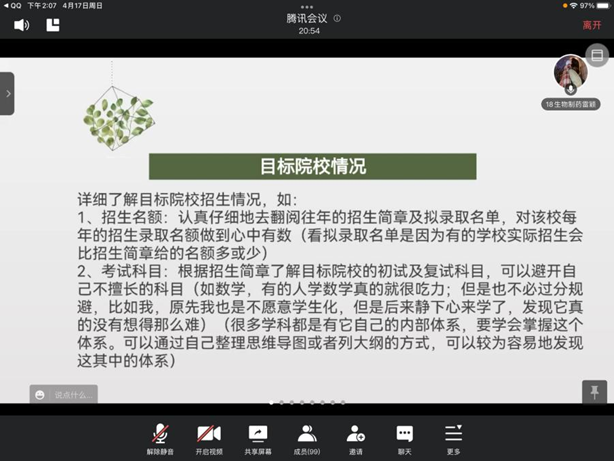This screenshot has width=614, height=461.
Task: Expand the left side panel arrow
Action: 7,93
